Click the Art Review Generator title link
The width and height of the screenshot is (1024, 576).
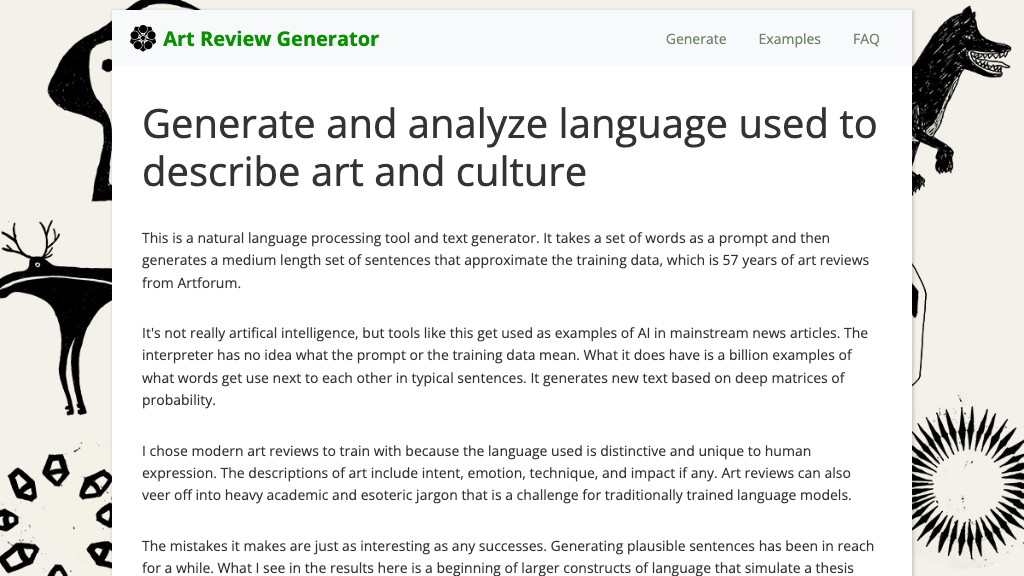coord(271,39)
